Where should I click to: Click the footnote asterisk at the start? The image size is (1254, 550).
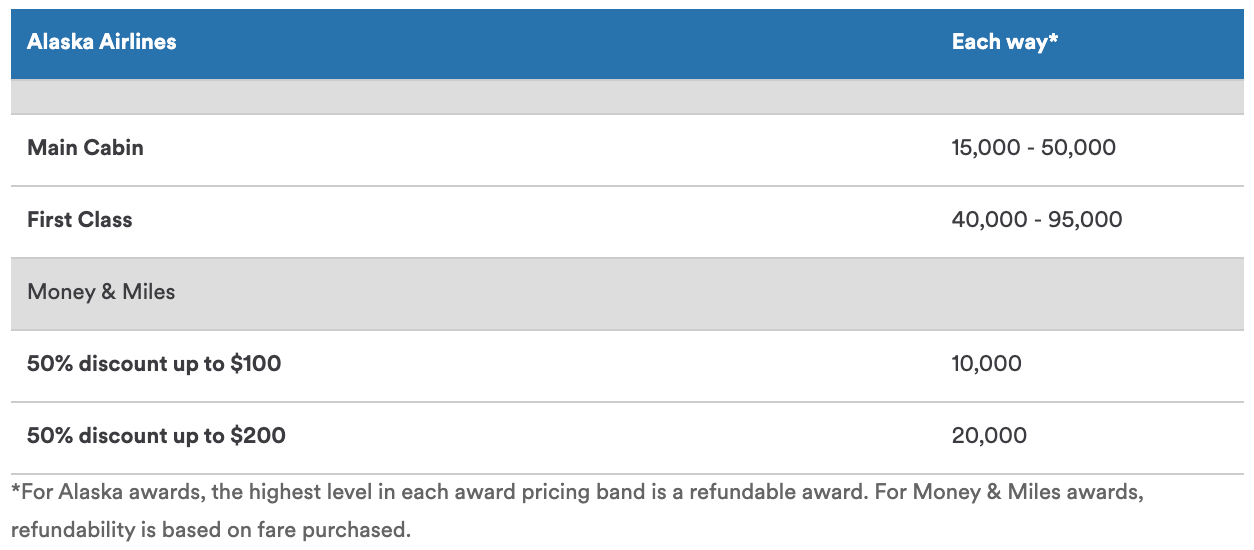tap(16, 490)
